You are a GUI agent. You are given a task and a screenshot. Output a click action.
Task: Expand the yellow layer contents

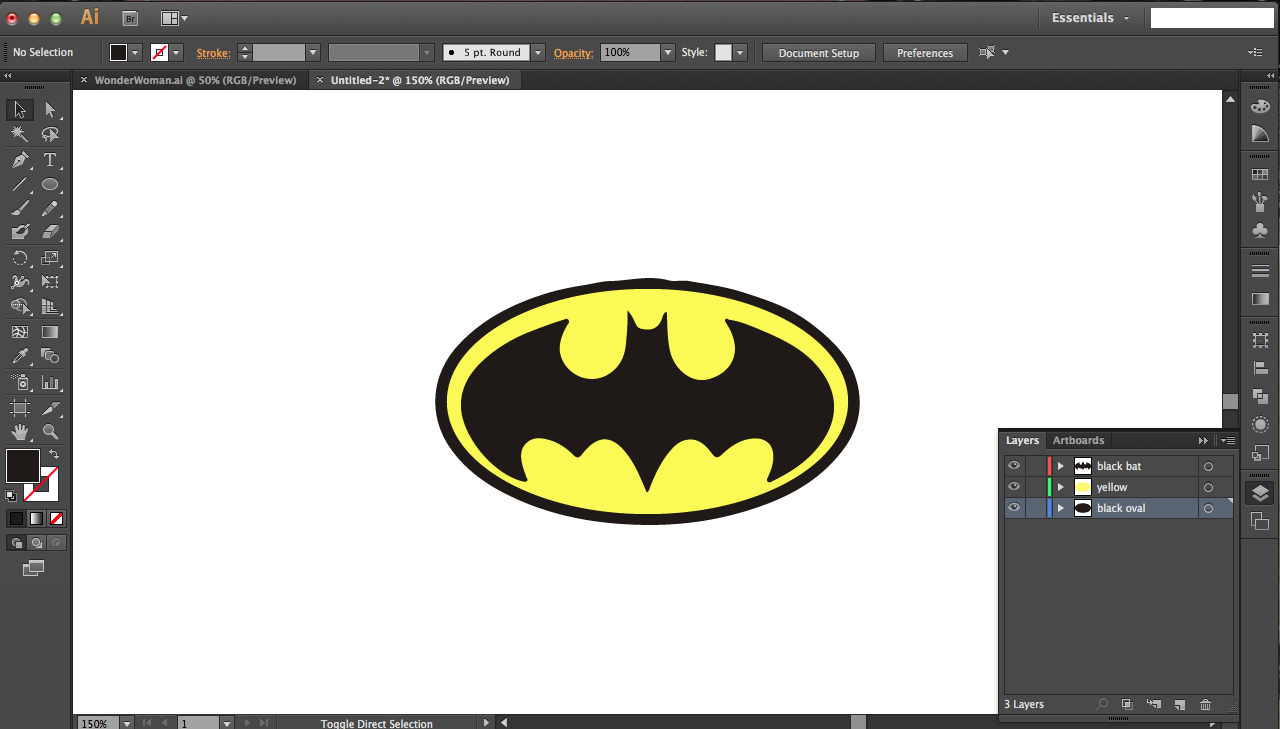pyautogui.click(x=1061, y=487)
